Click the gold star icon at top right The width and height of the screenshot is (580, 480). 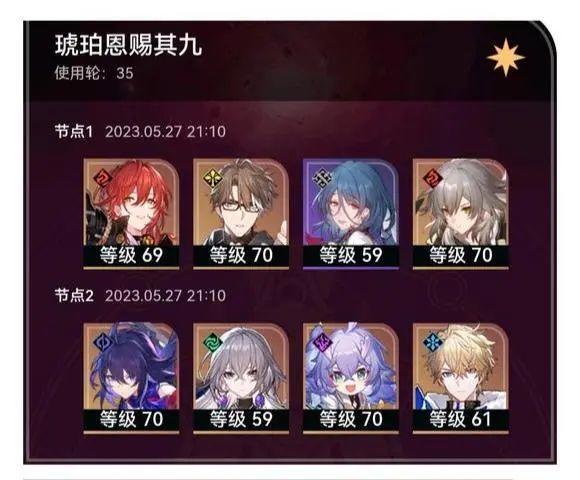(506, 58)
